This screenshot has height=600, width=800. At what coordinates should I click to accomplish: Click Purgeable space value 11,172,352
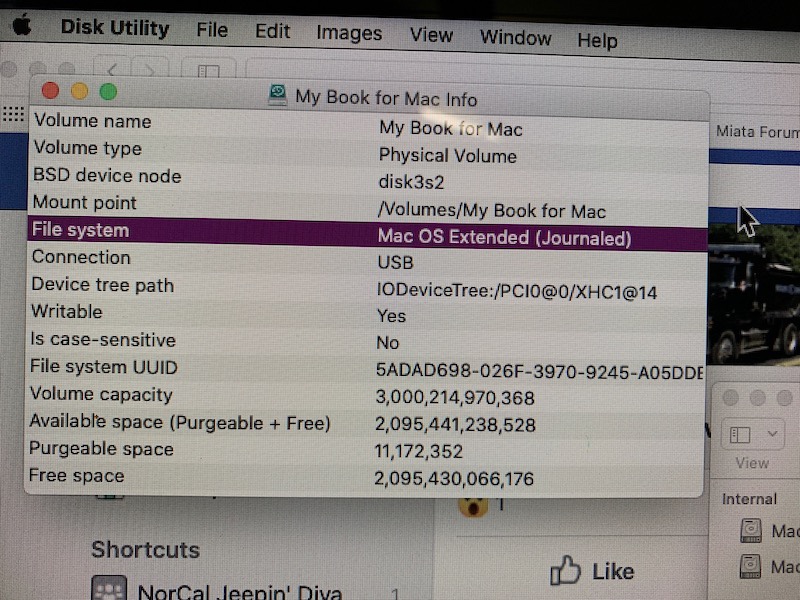pos(418,452)
